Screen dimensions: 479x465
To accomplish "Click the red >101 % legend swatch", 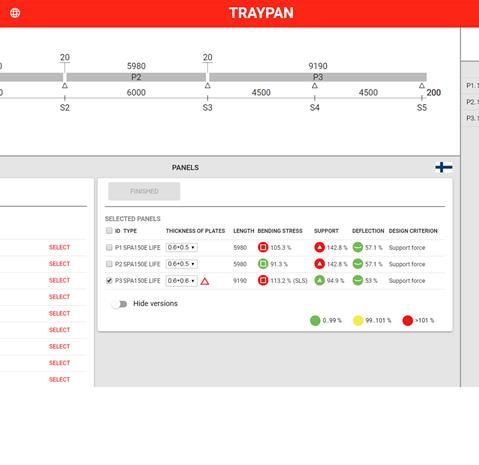I will pyautogui.click(x=407, y=321).
